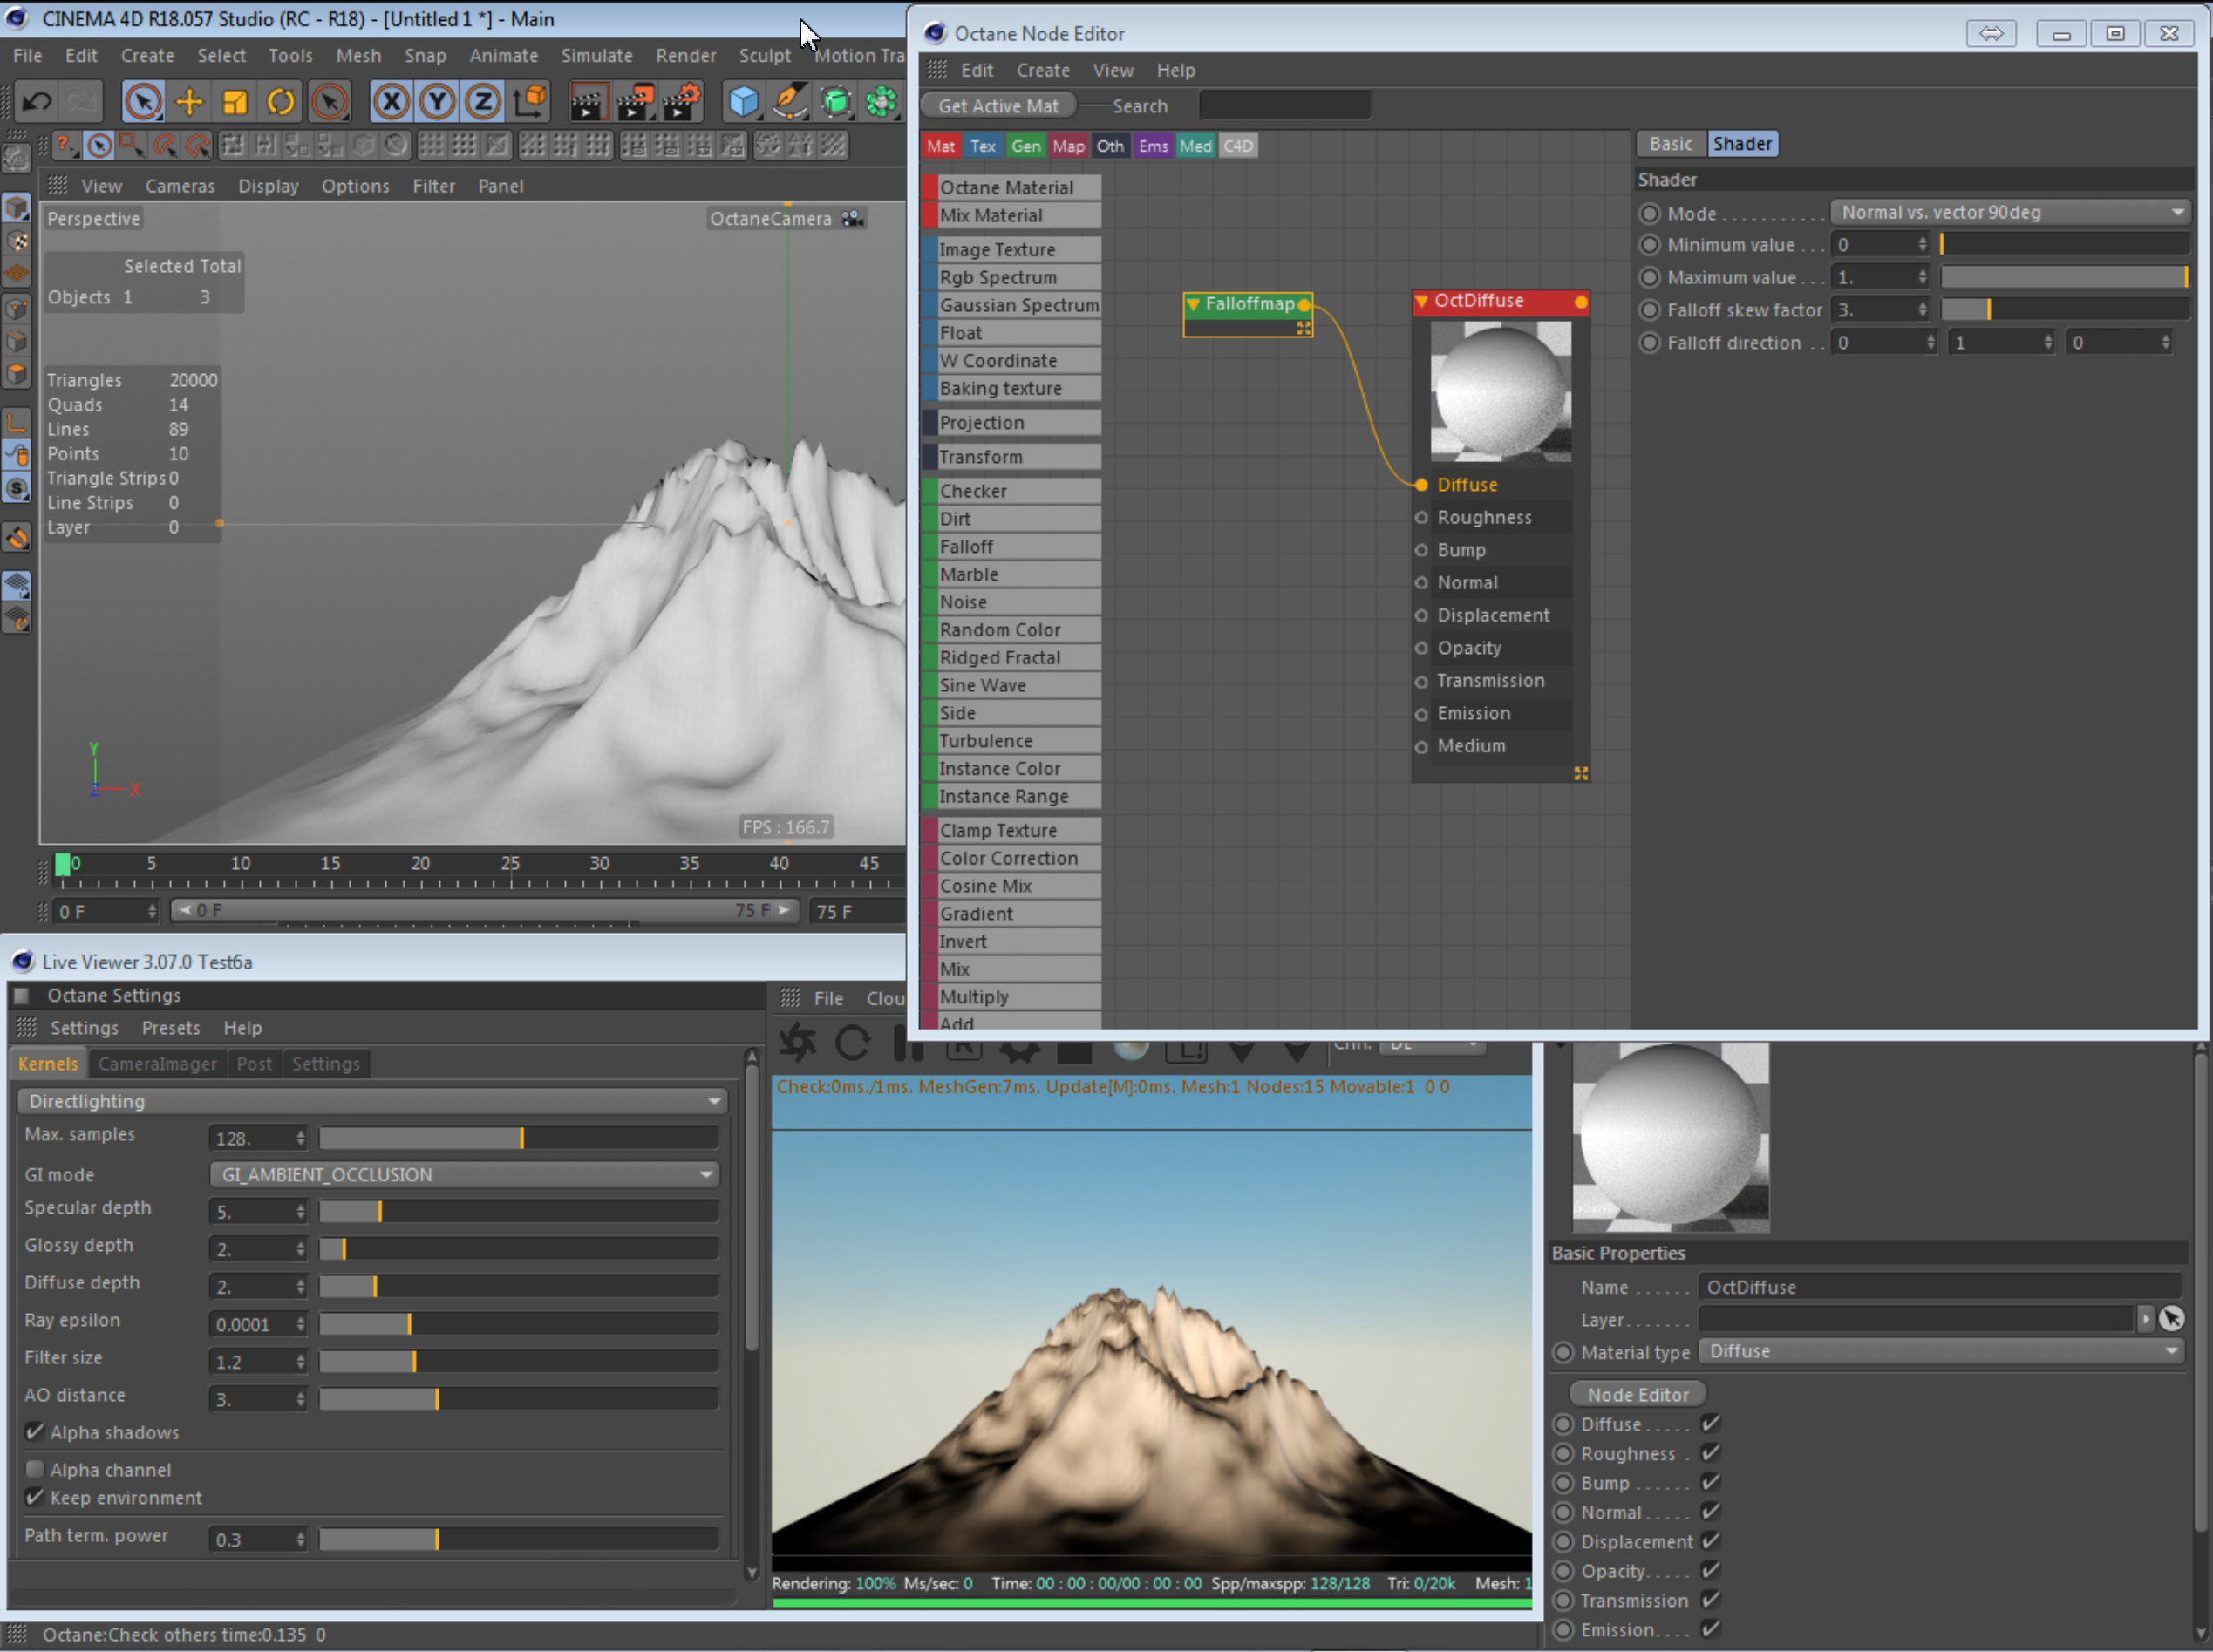2213x1652 pixels.
Task: Click the Undo arrow icon
Action: [37, 102]
